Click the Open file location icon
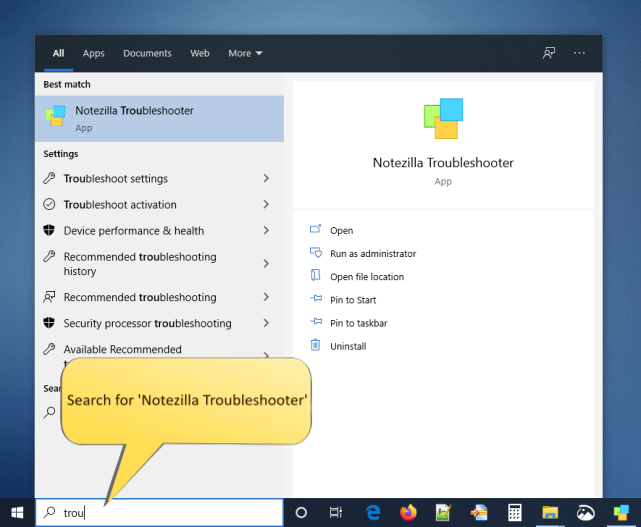Viewport: 641px width, 527px height. pos(316,275)
